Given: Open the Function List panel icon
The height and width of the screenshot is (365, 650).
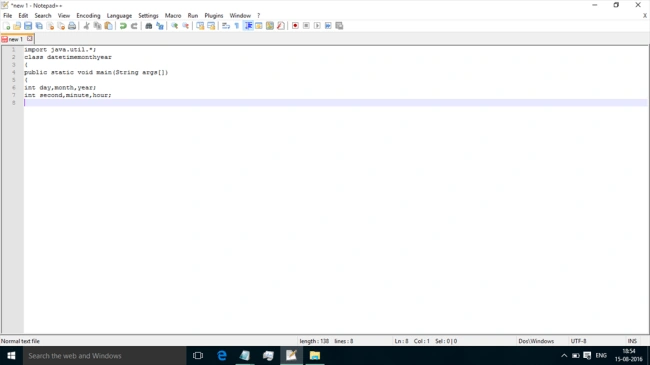Looking at the screenshot, I should pyautogui.click(x=281, y=26).
